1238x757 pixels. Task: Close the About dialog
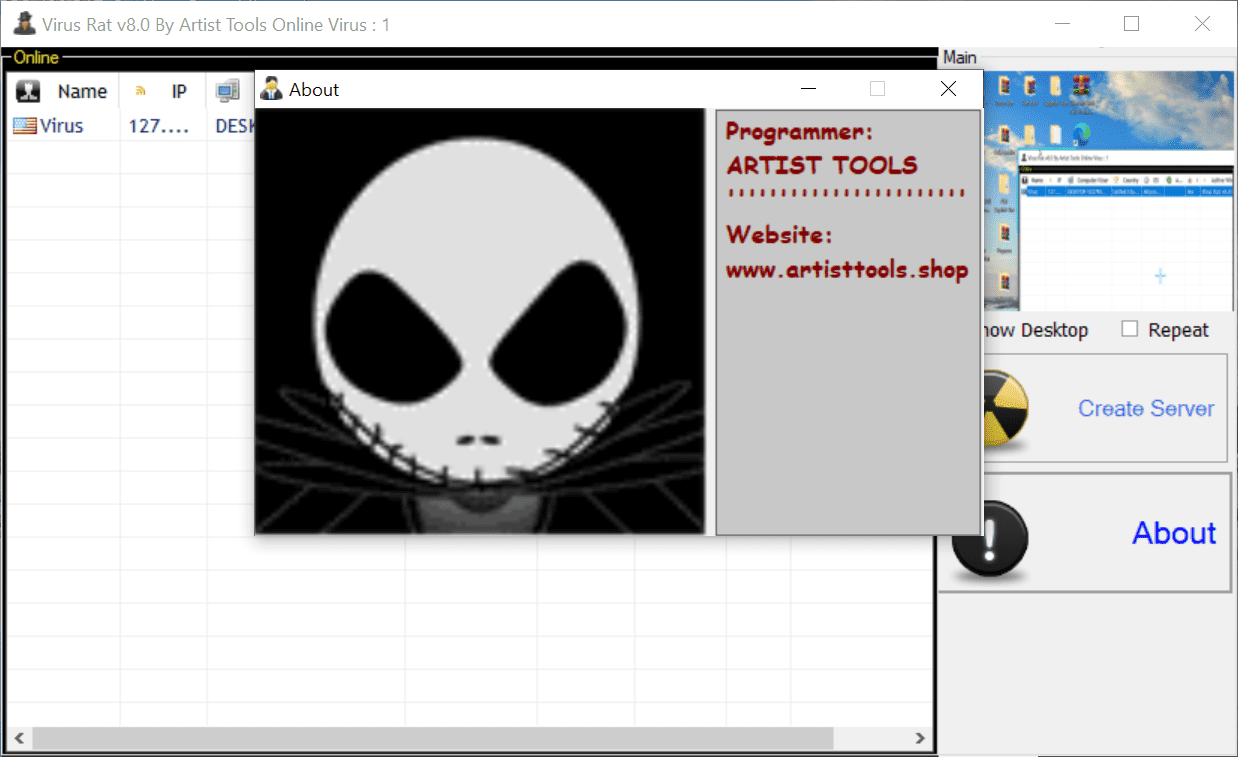point(948,89)
